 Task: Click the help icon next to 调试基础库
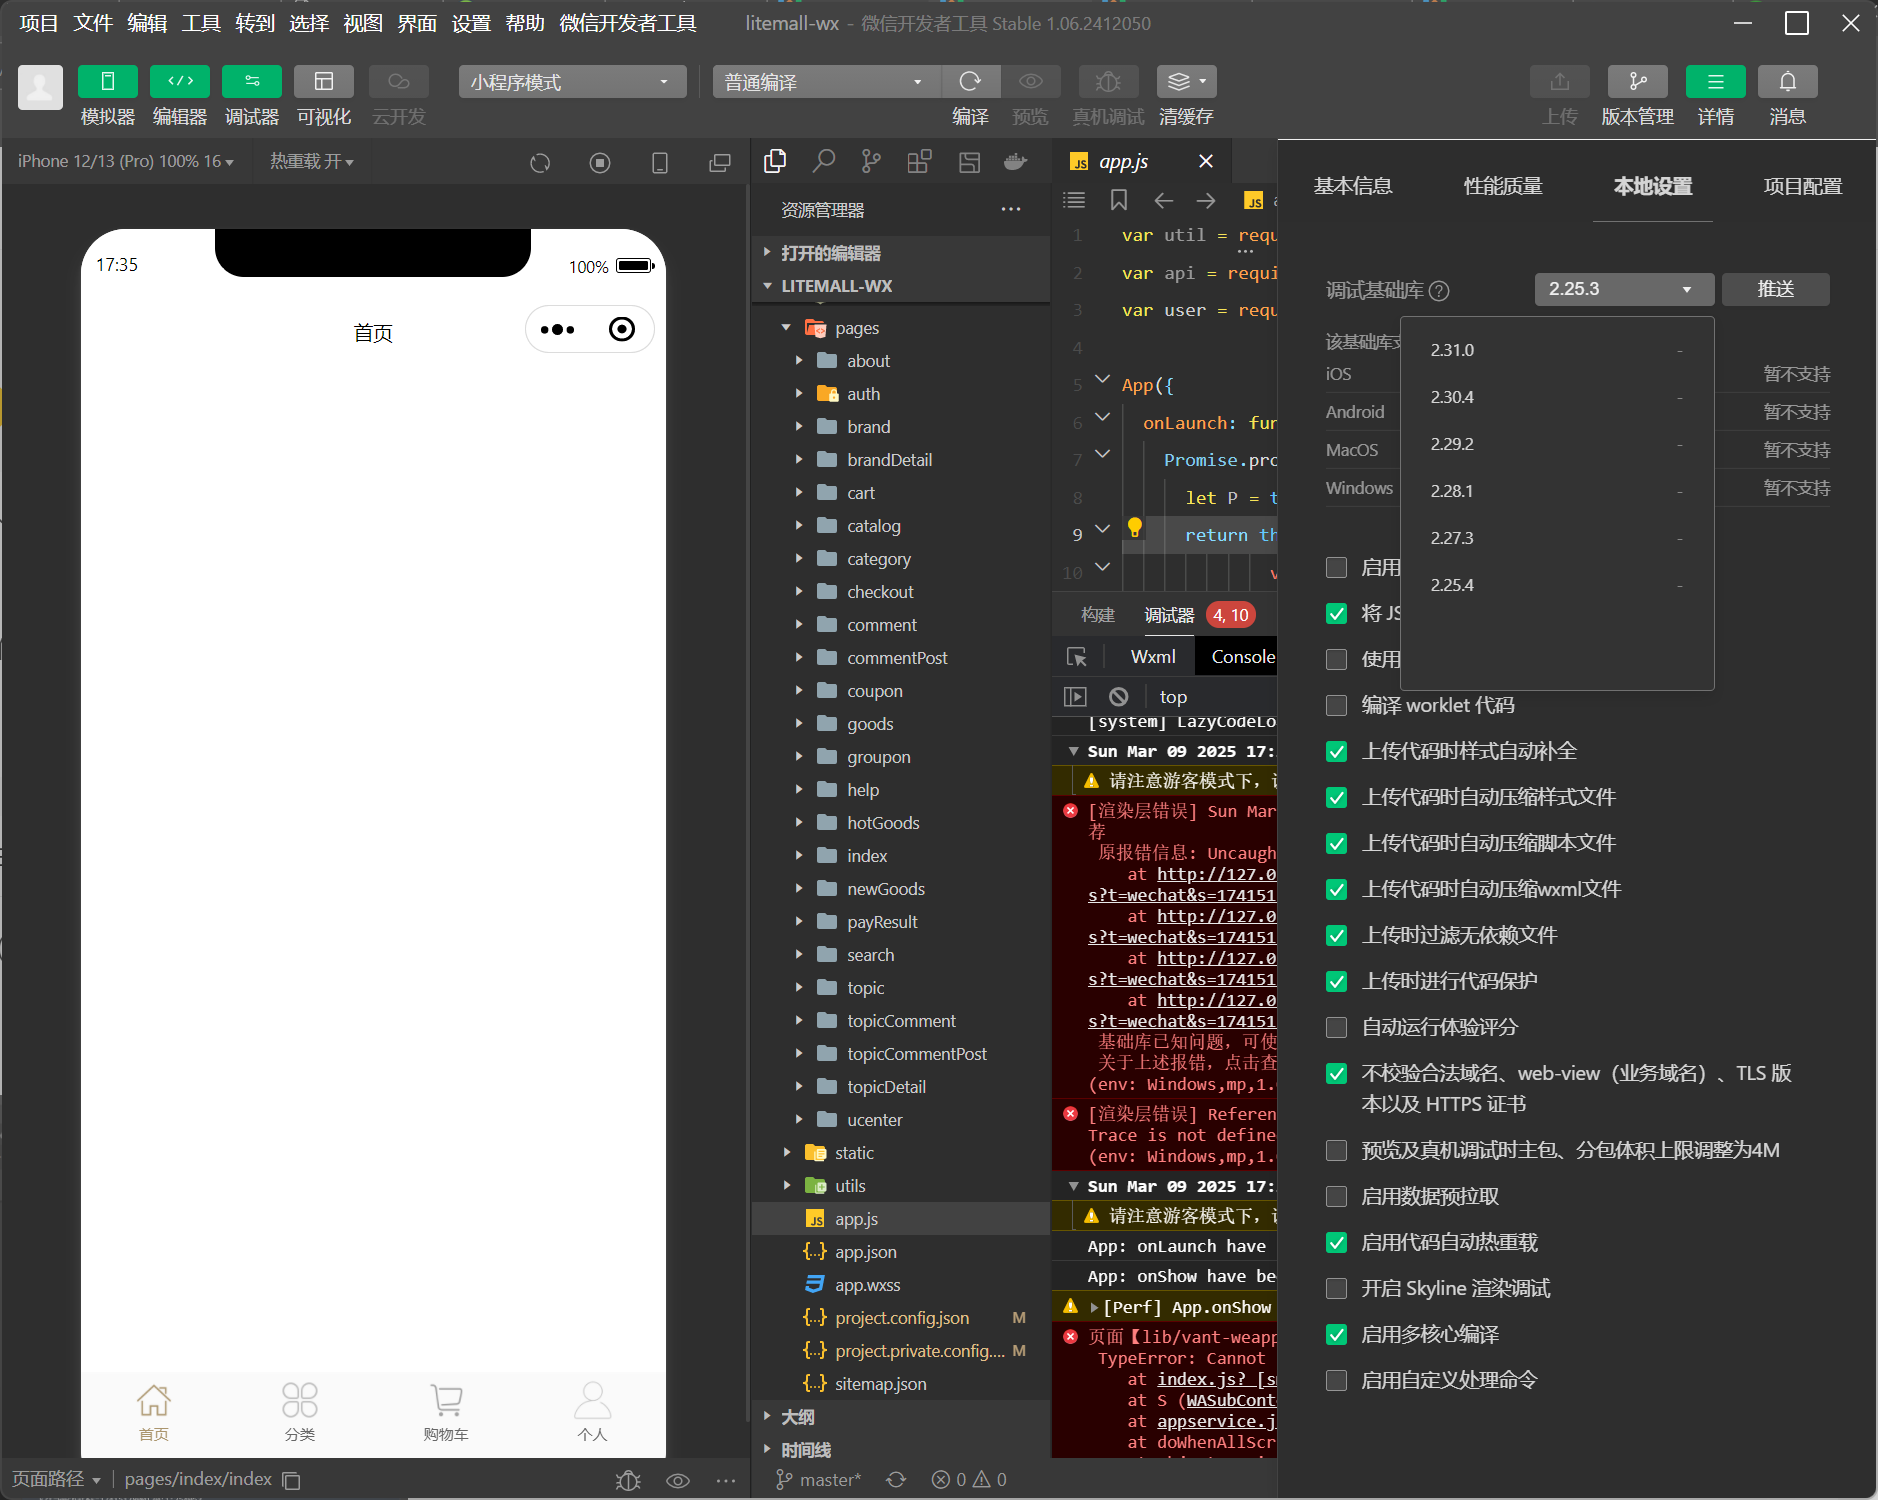(x=1439, y=291)
